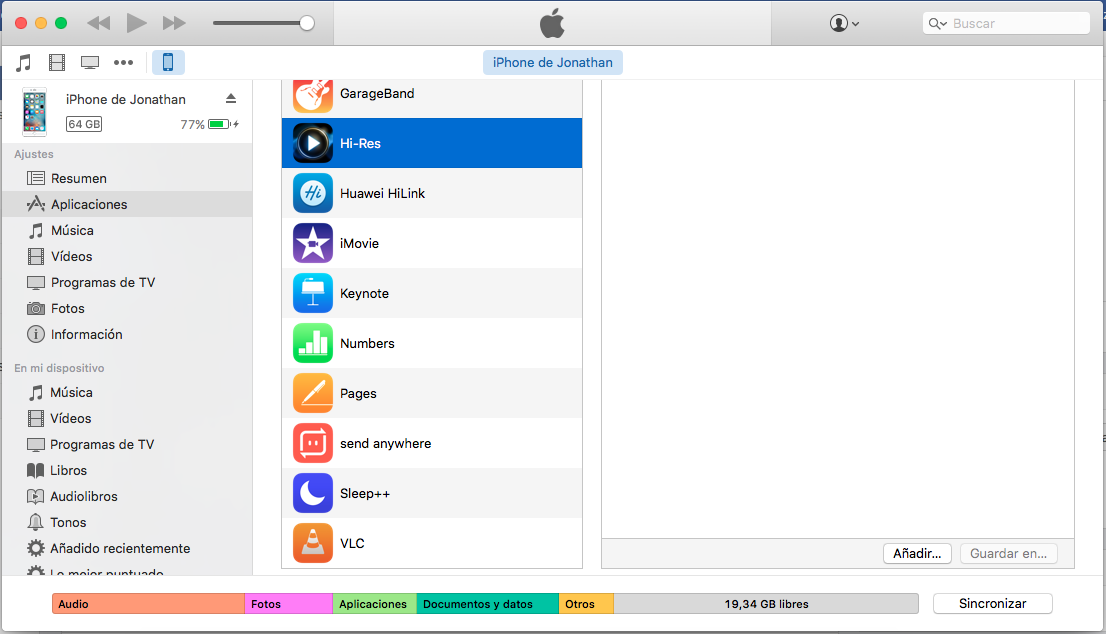Click the volume slider knob
This screenshot has height=634, width=1106.
coord(307,23)
